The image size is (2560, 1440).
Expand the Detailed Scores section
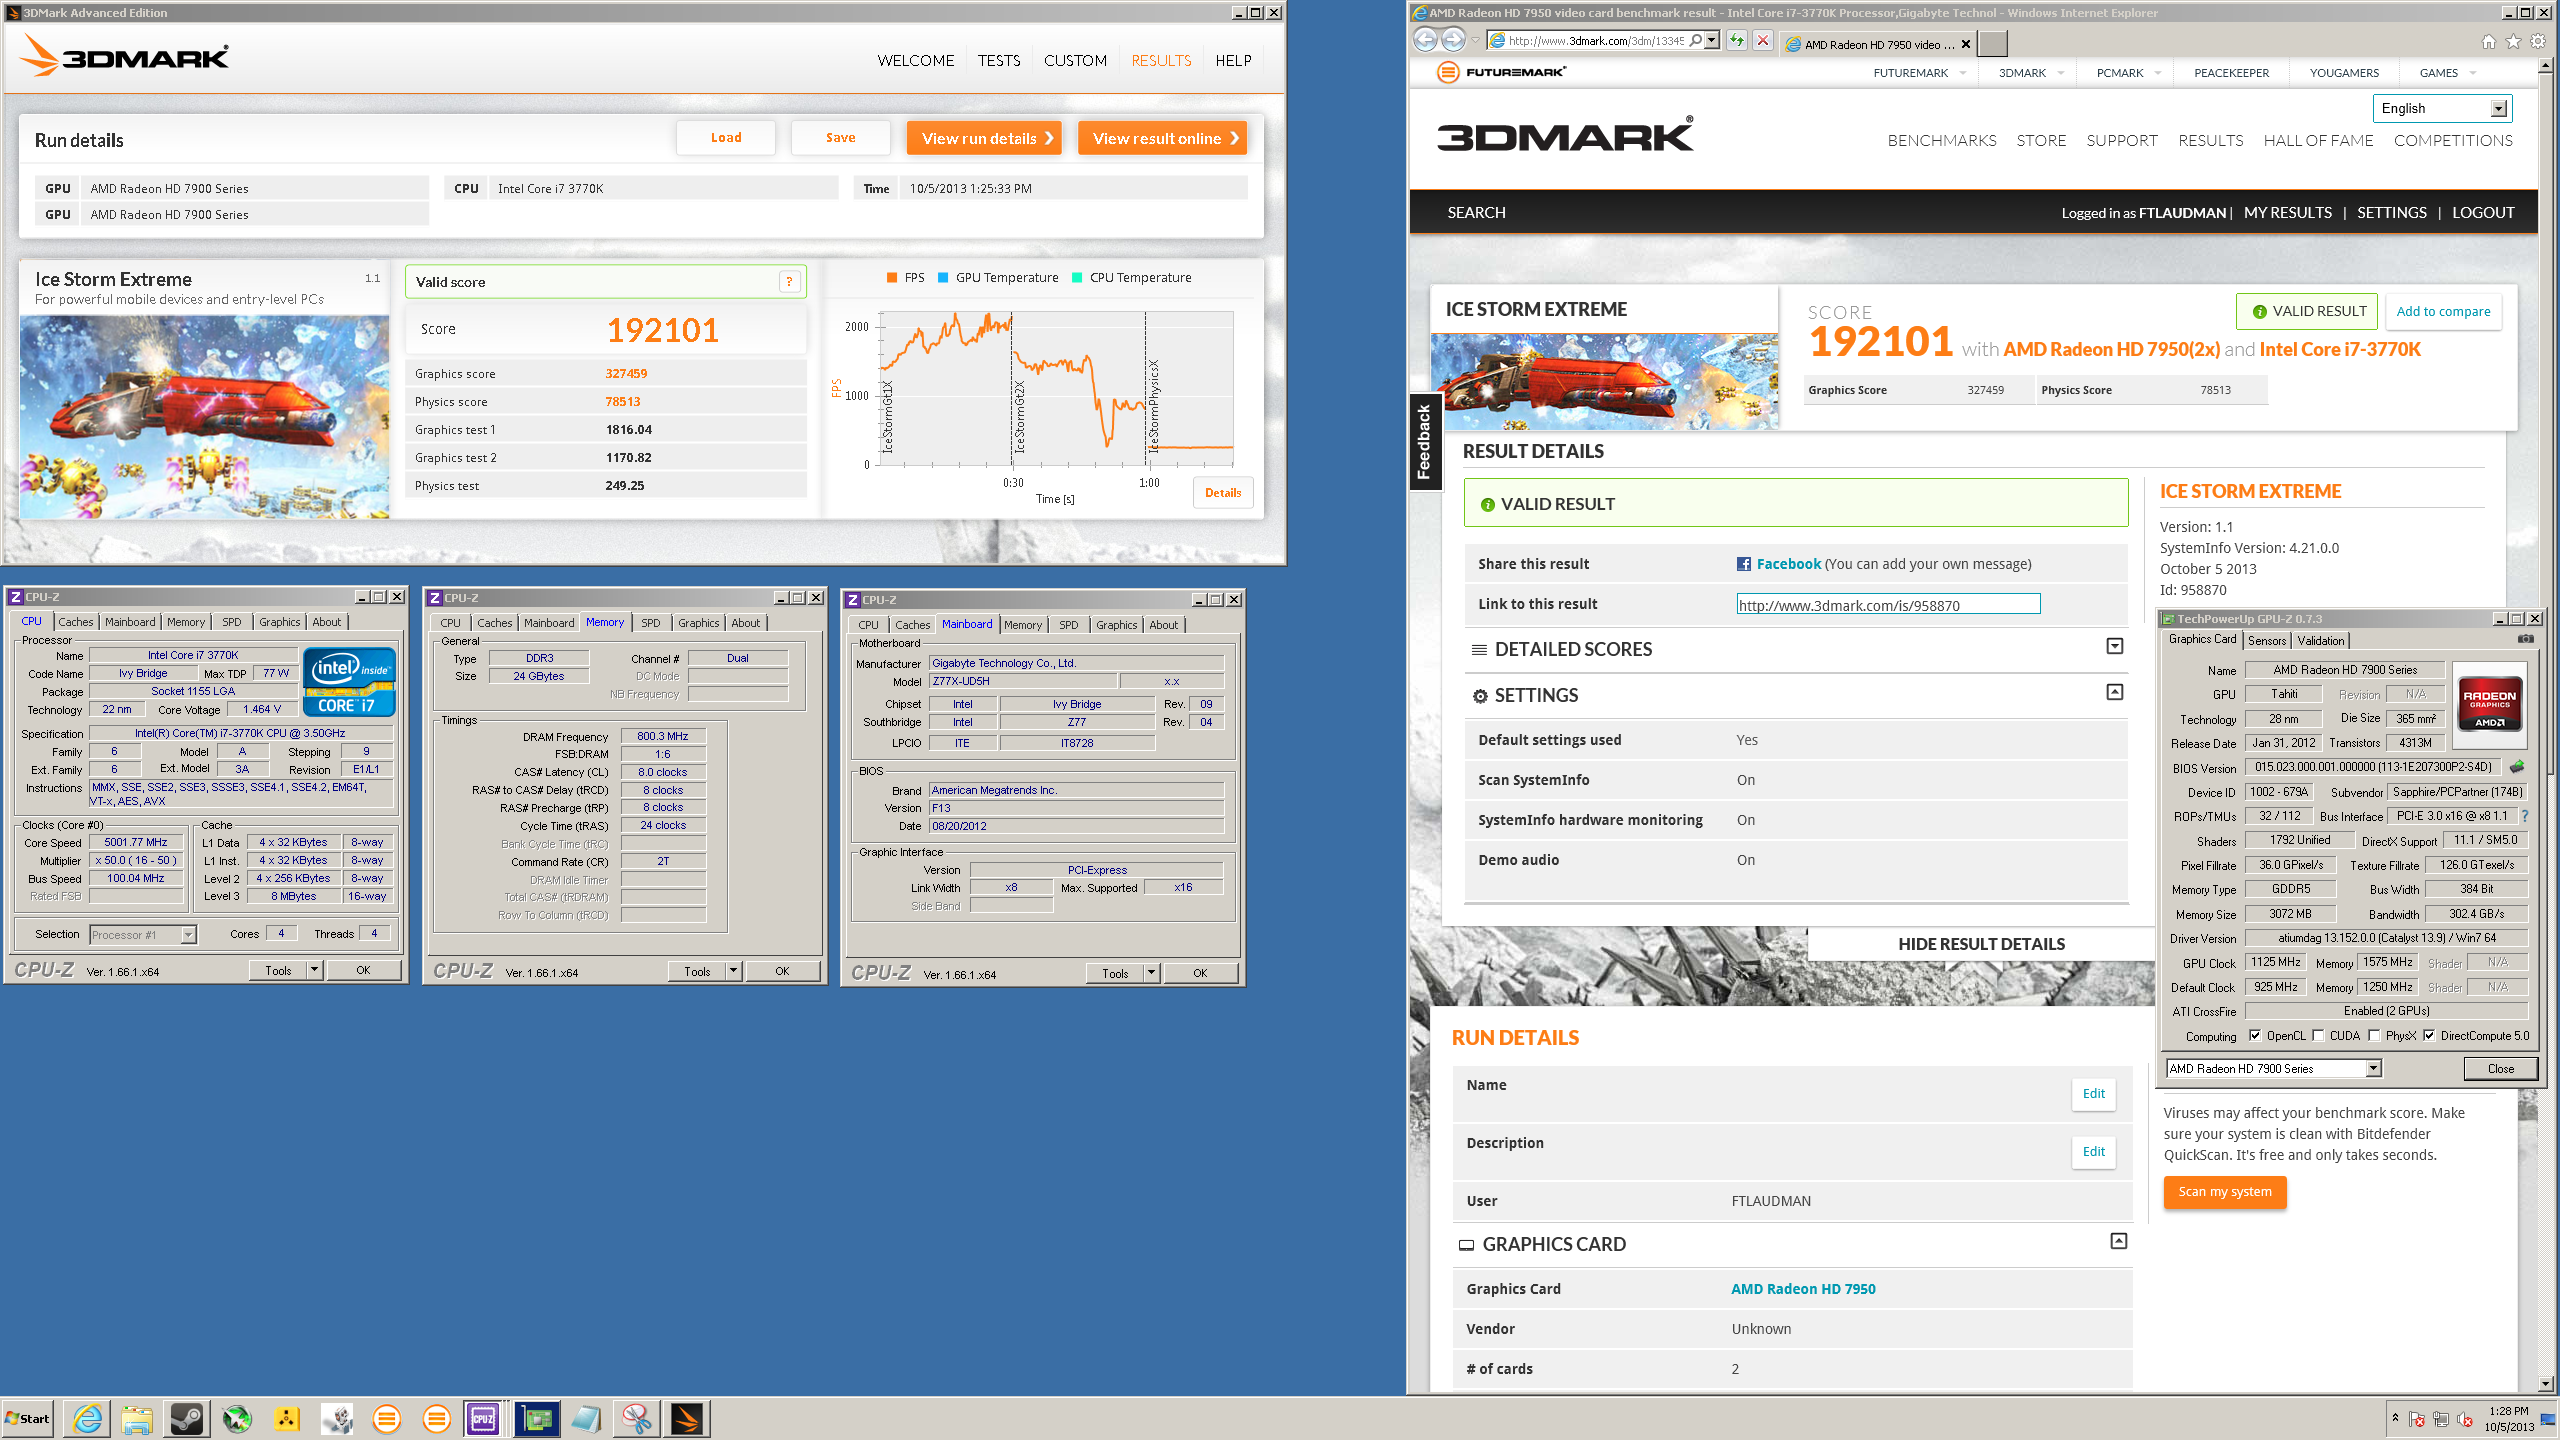click(2115, 646)
